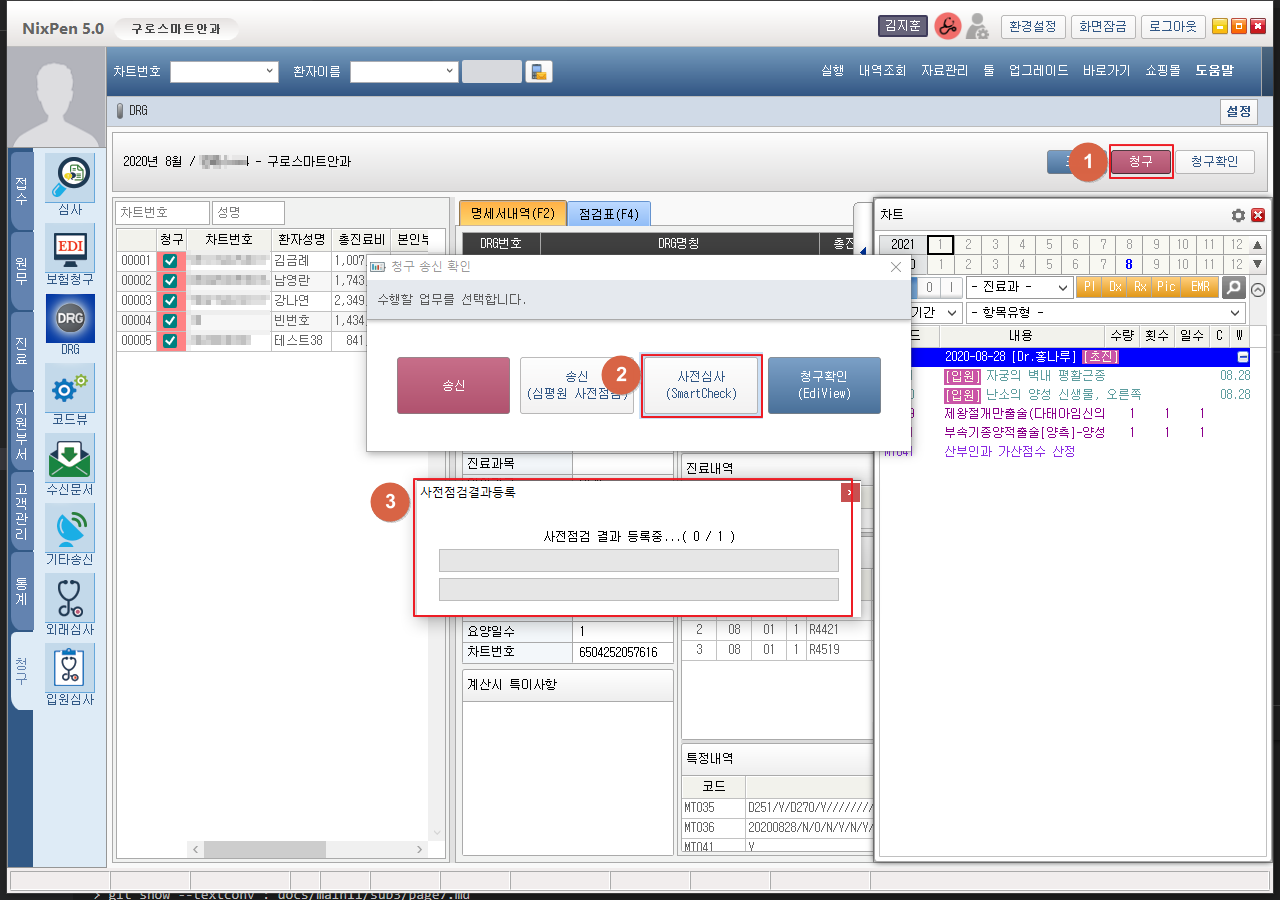Image resolution: width=1280 pixels, height=900 pixels.
Task: Open the 수신문서 mail icon
Action: 70,459
